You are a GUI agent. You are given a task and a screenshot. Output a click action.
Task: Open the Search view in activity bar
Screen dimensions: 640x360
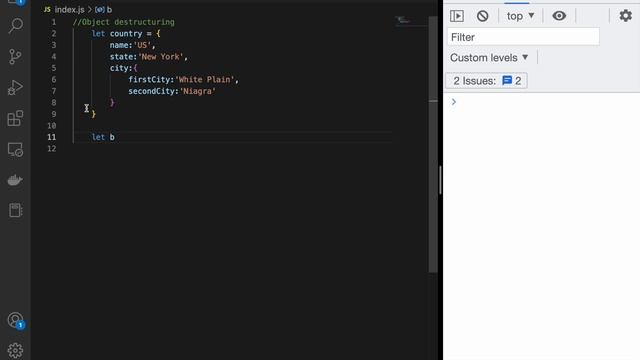pyautogui.click(x=16, y=26)
